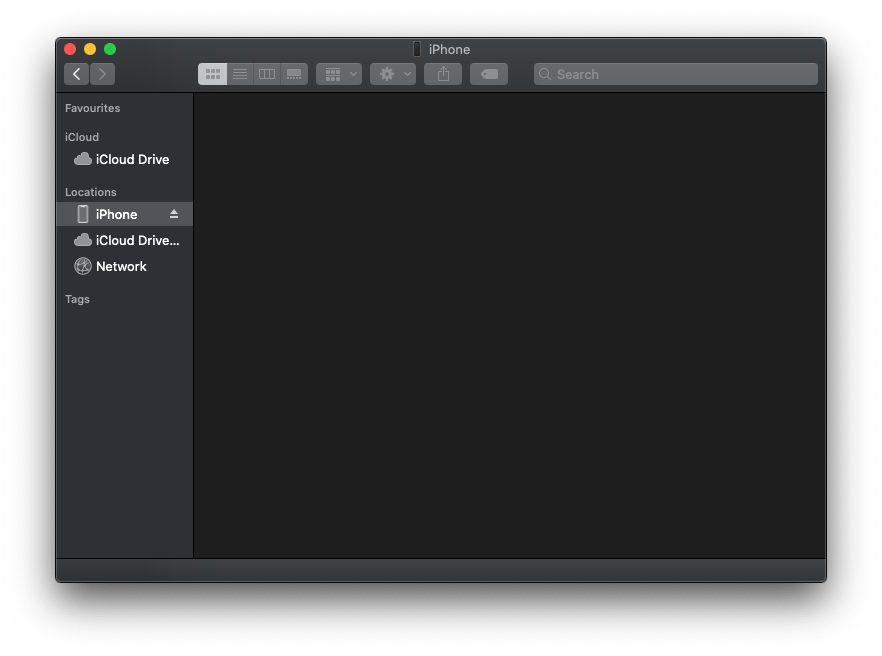Zoom the window with green button

pyautogui.click(x=110, y=50)
